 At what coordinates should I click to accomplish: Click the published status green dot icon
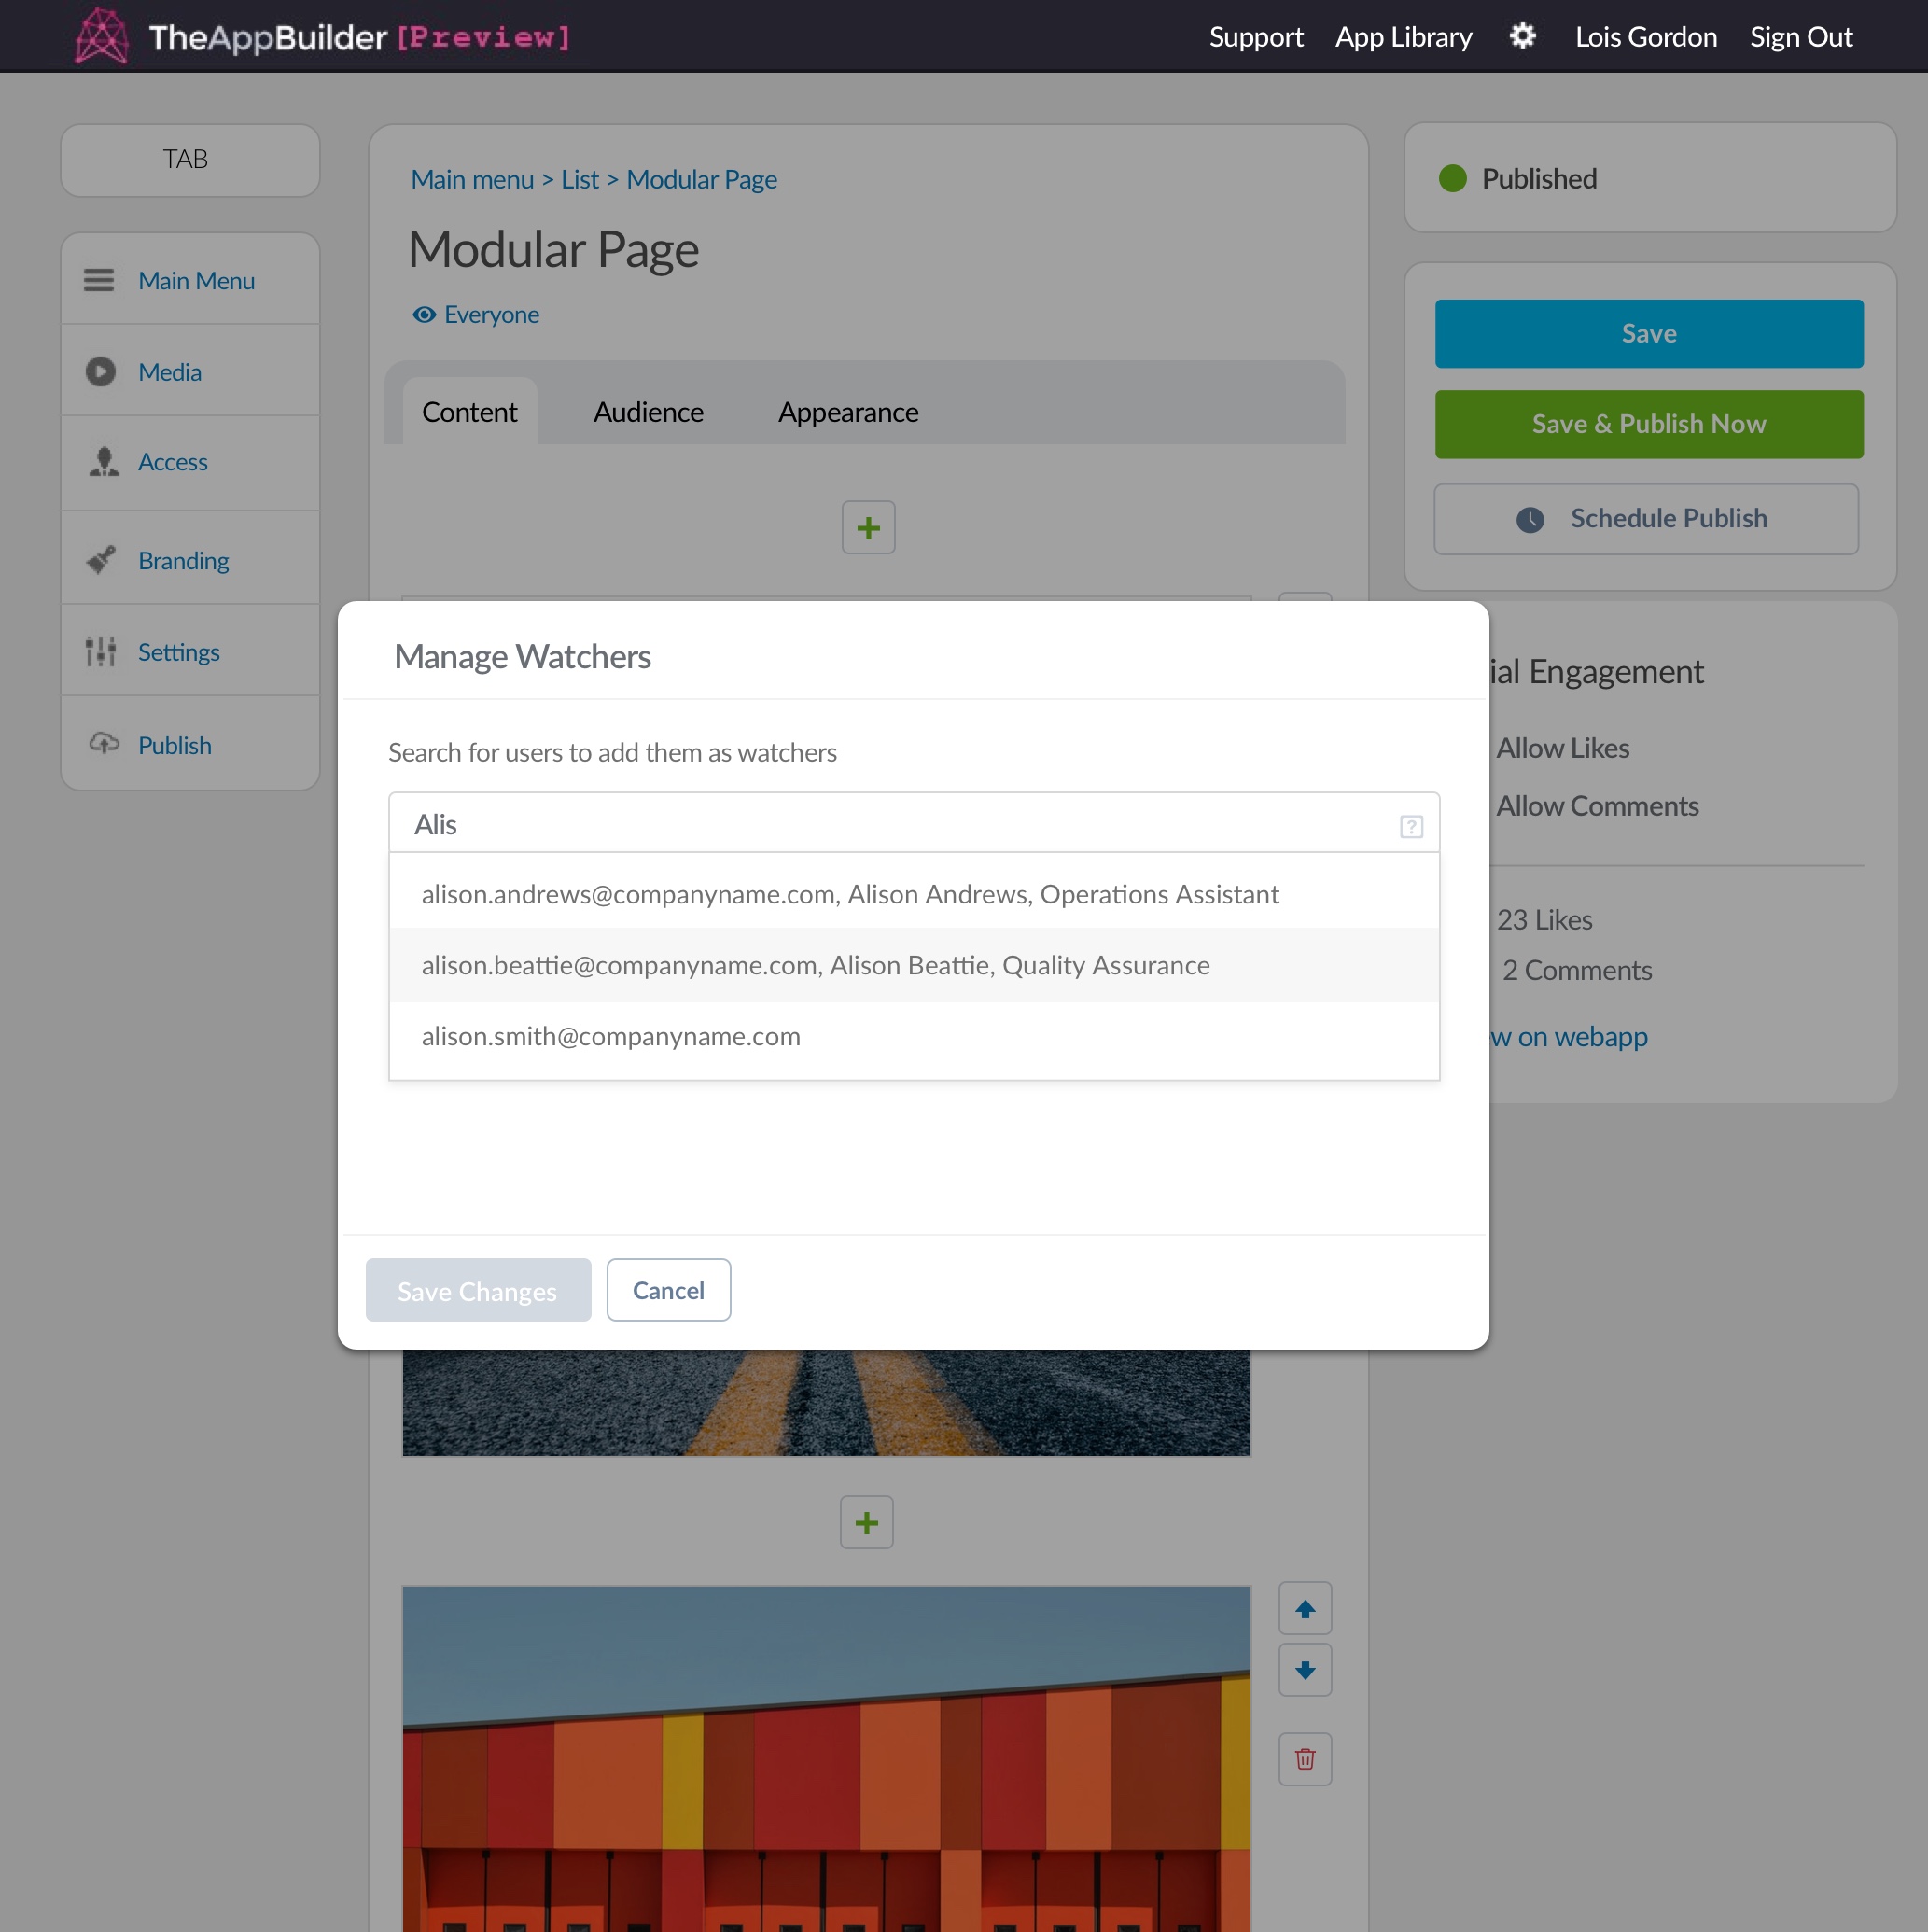[x=1455, y=176]
